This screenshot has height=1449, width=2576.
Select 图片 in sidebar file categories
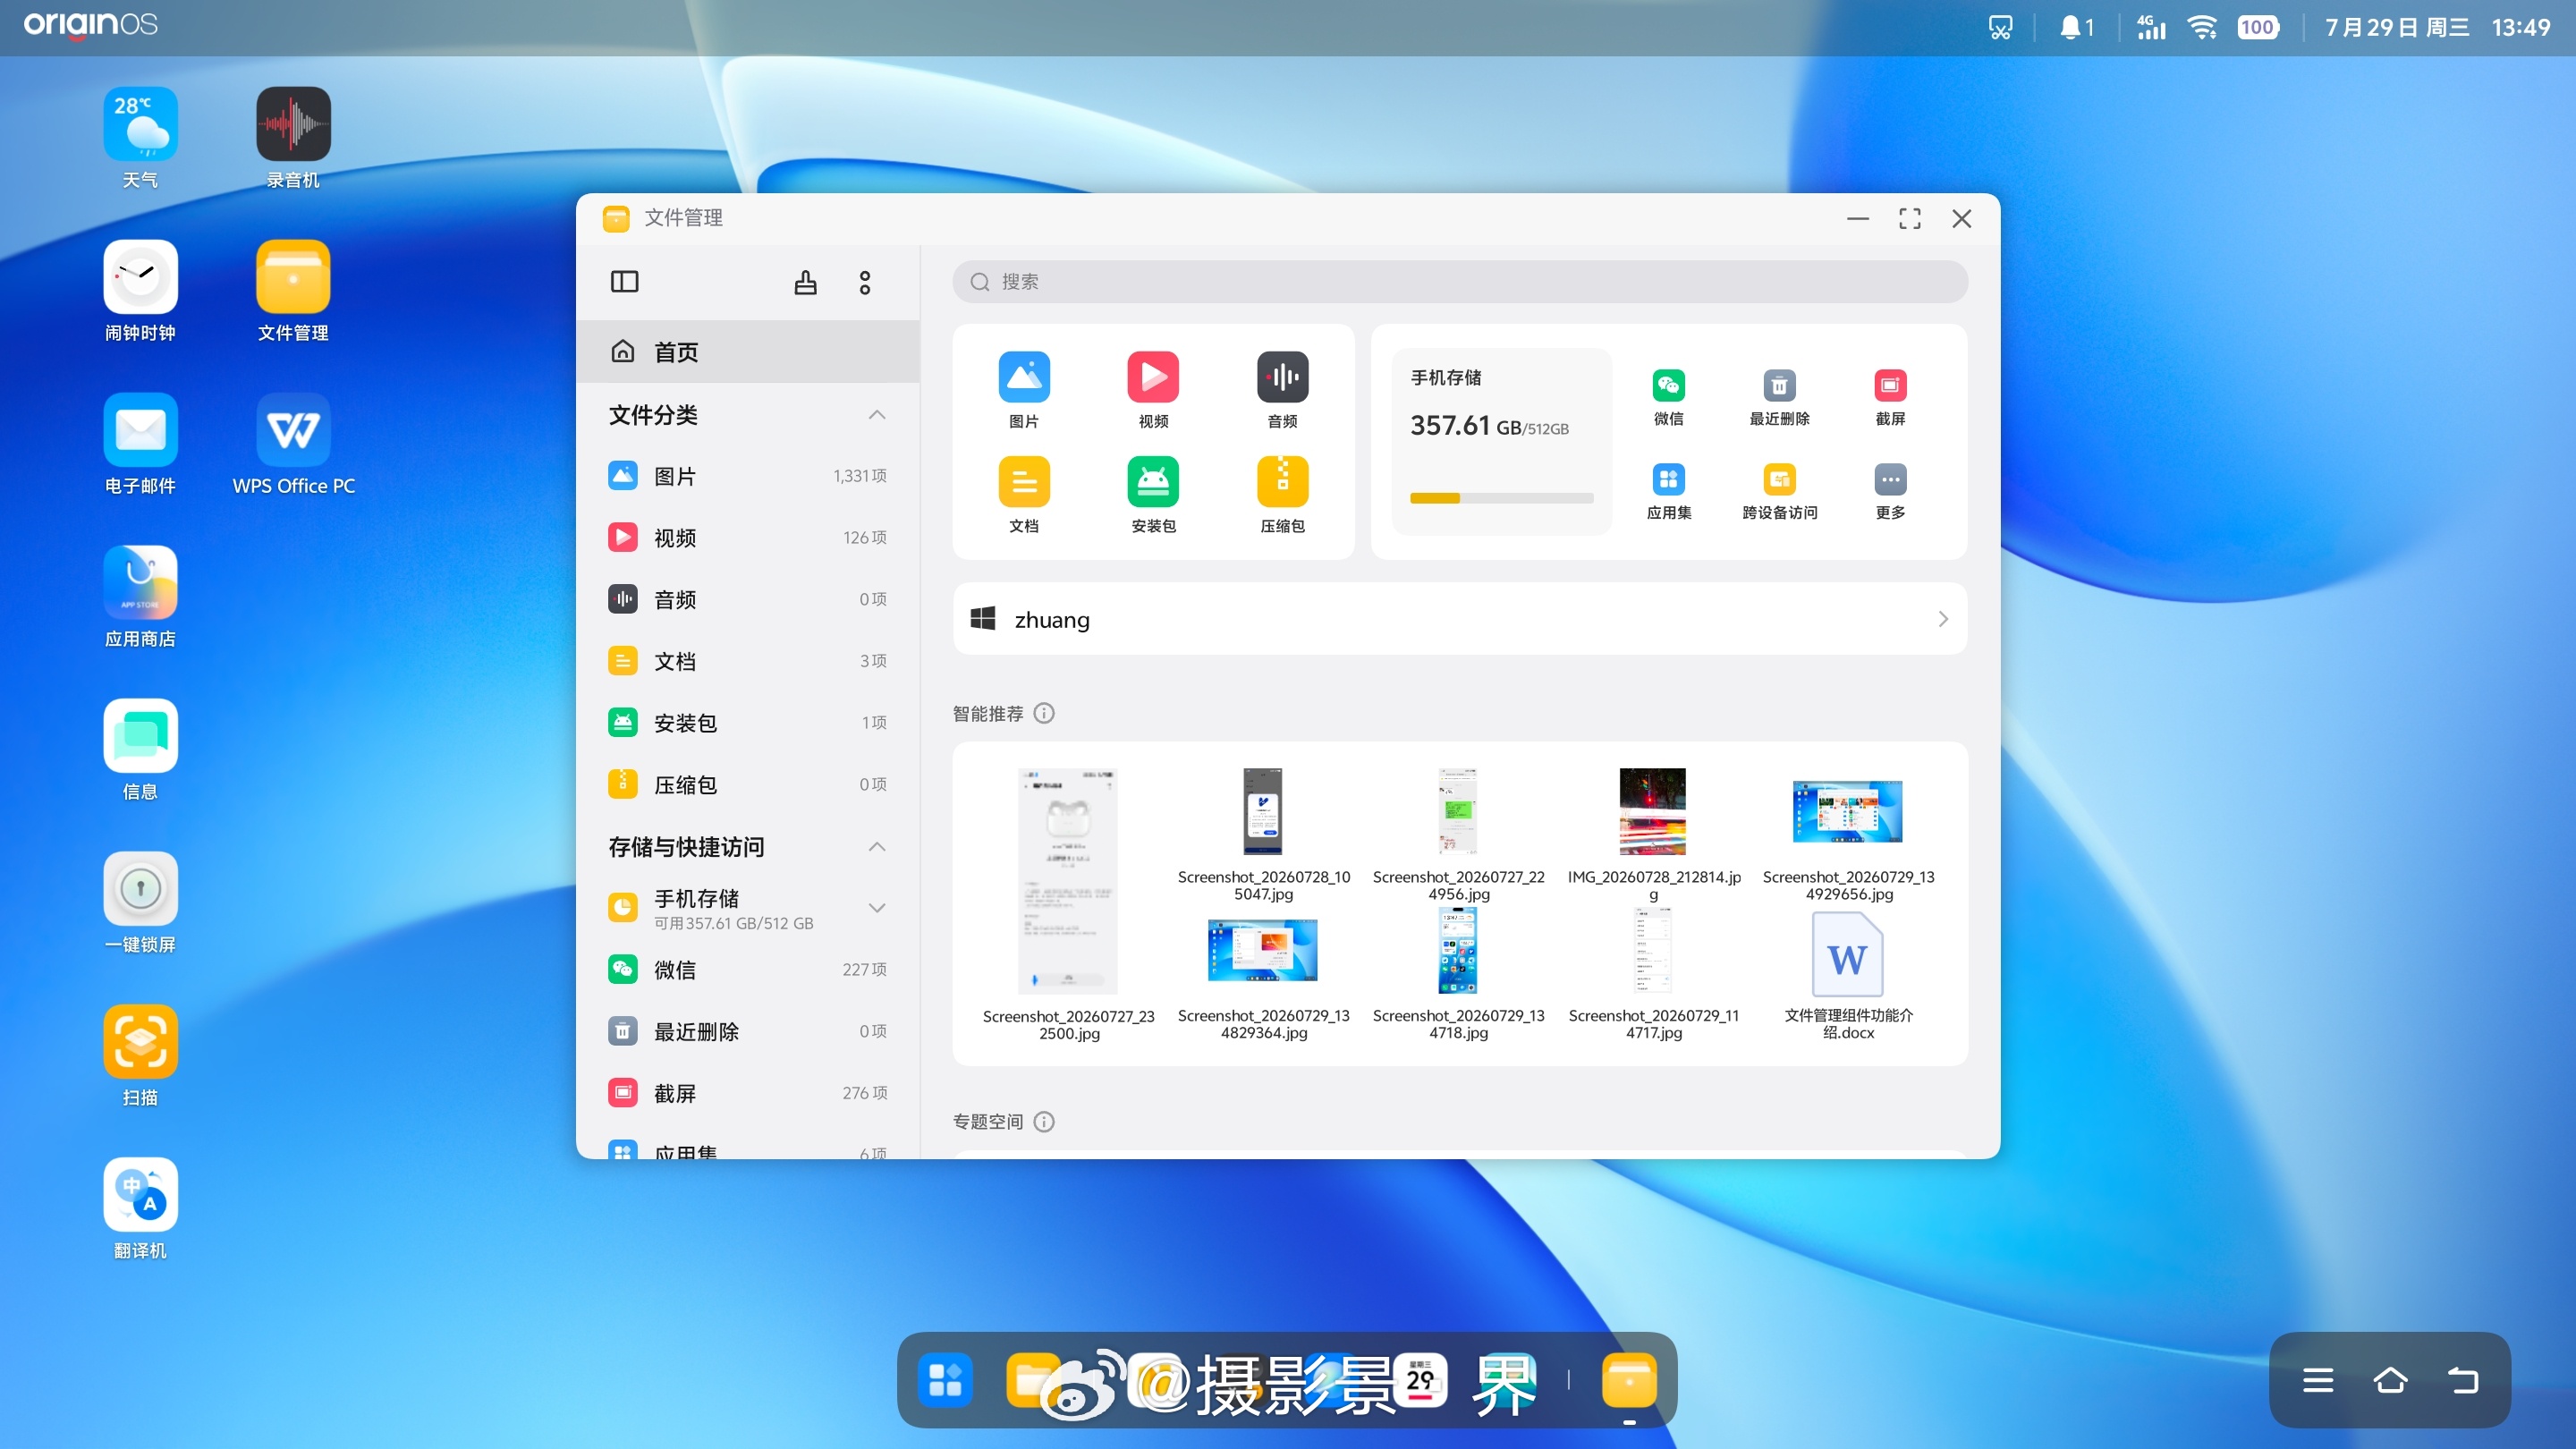point(748,476)
